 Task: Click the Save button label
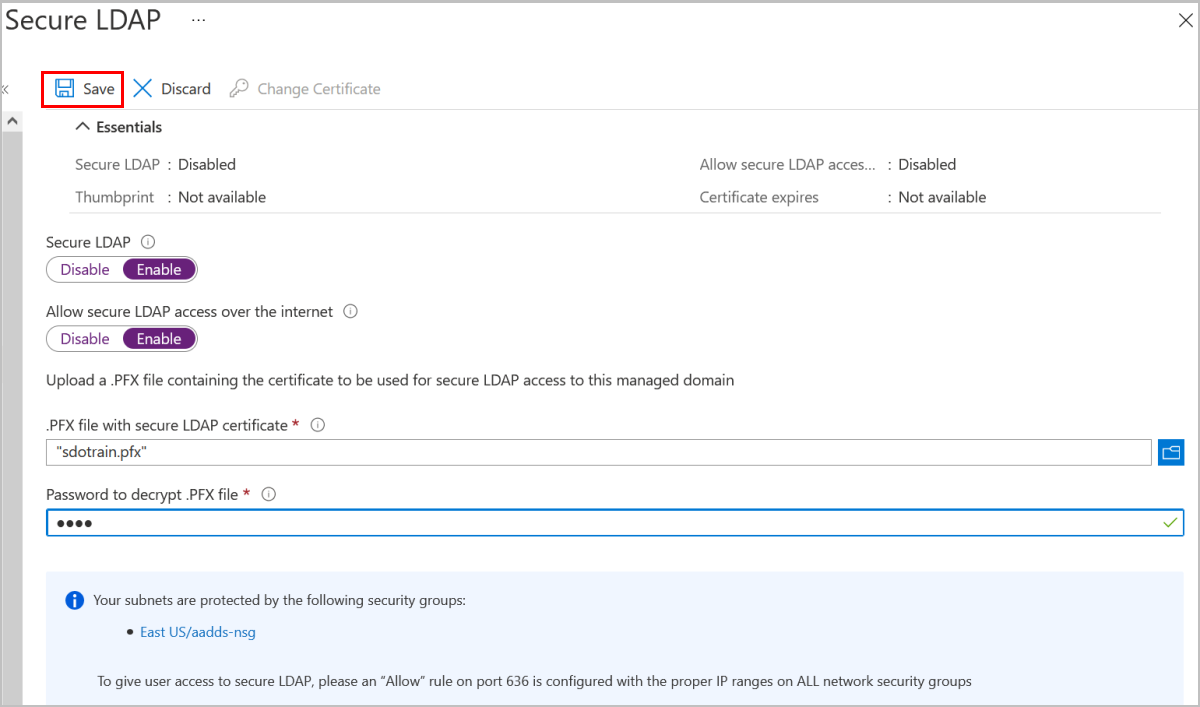(x=99, y=89)
